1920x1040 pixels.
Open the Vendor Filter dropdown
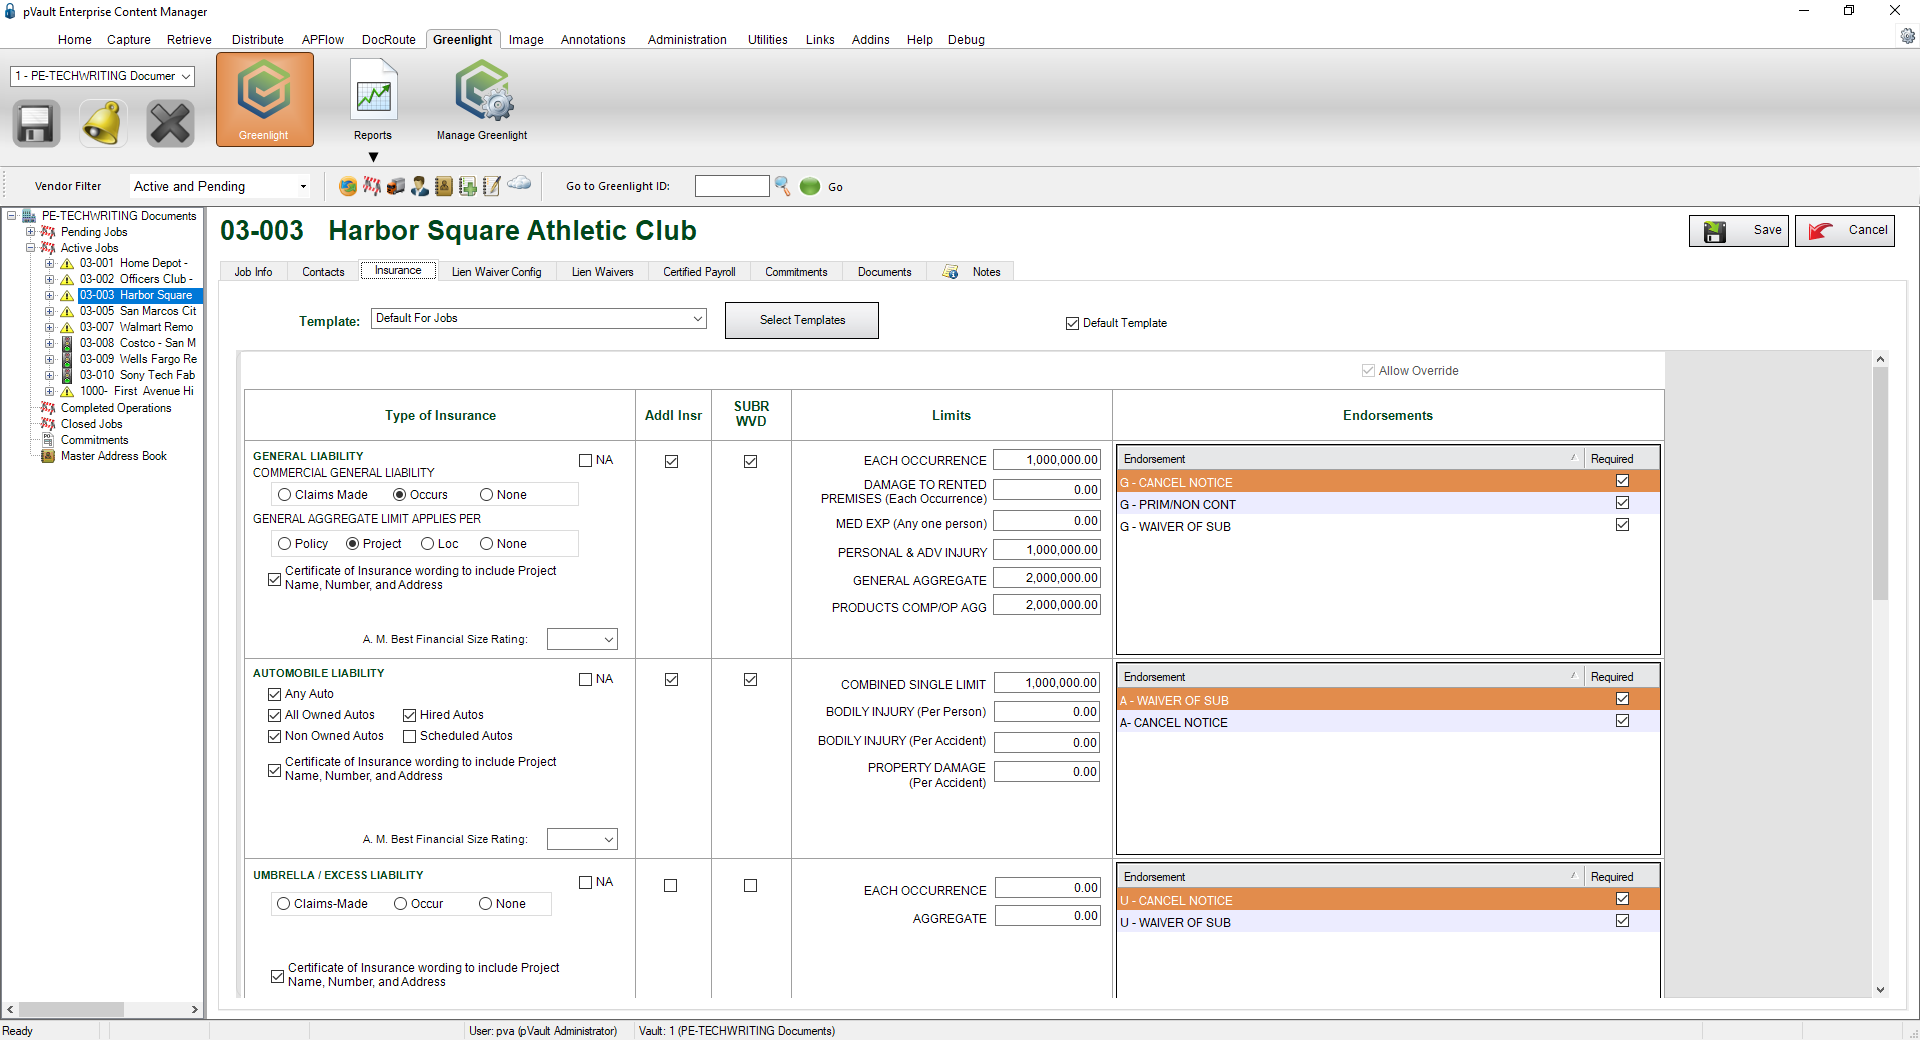[x=303, y=187]
